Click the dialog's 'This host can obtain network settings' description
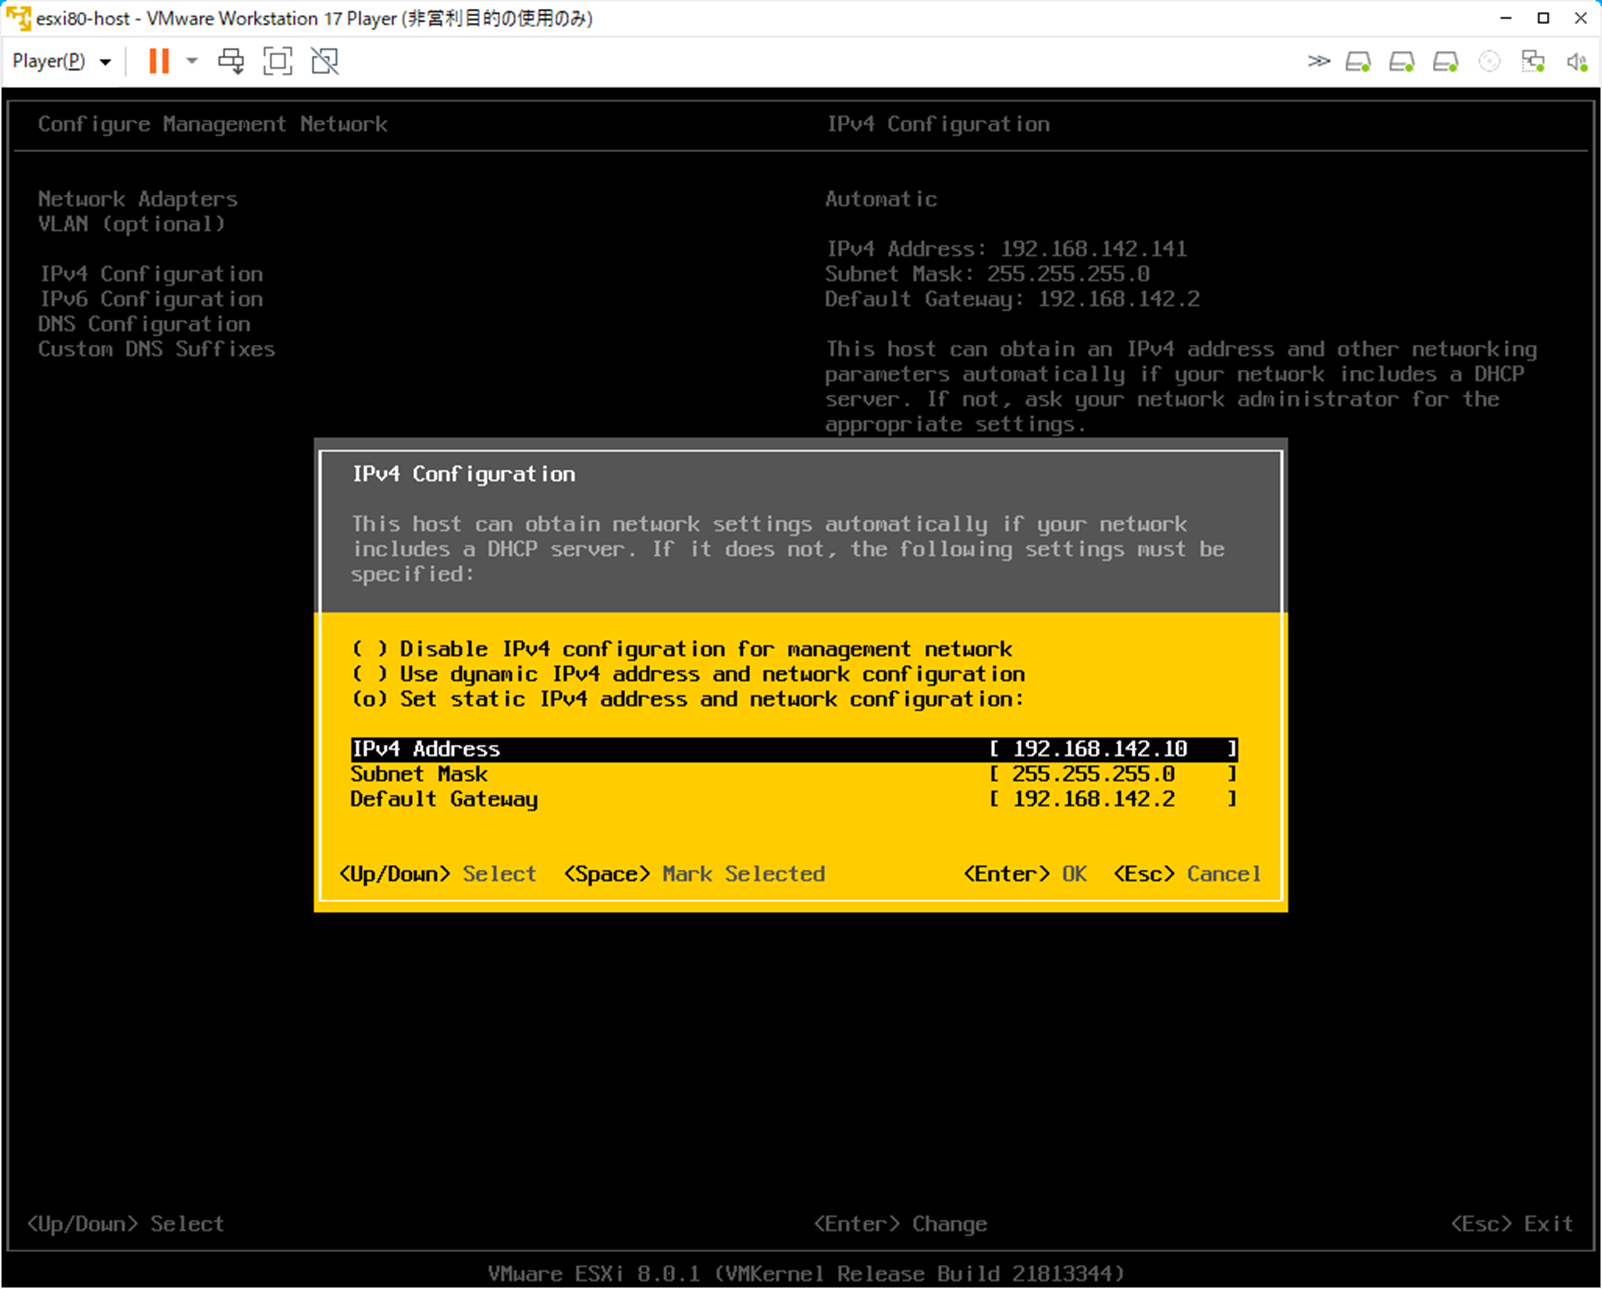Screen dimensions: 1602x1289 788,549
